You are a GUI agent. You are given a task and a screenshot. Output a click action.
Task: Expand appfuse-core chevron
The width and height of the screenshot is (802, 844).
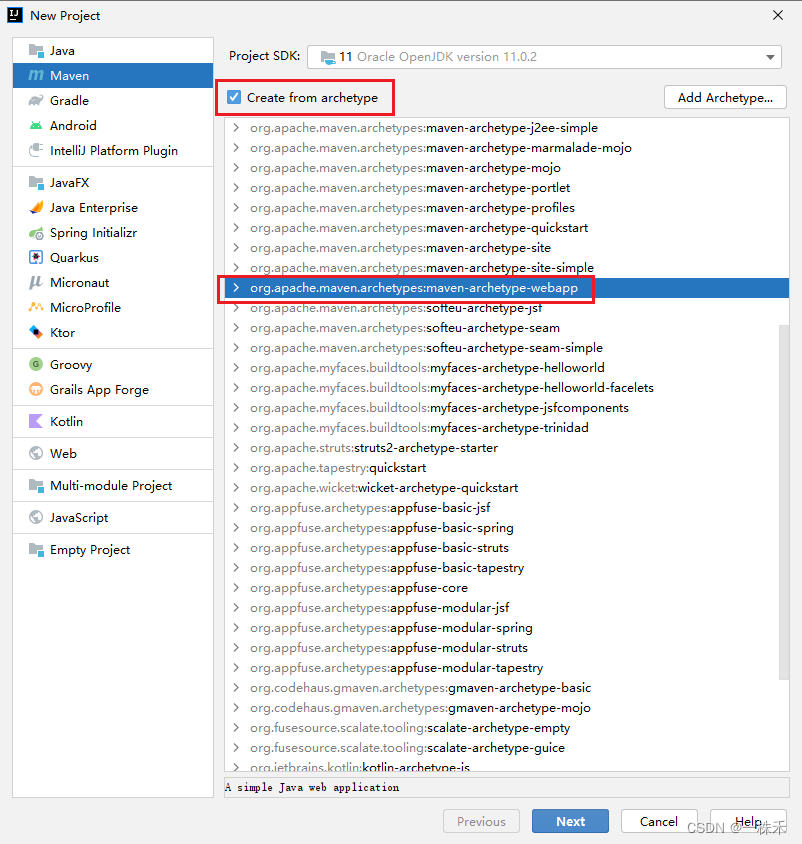(x=236, y=588)
